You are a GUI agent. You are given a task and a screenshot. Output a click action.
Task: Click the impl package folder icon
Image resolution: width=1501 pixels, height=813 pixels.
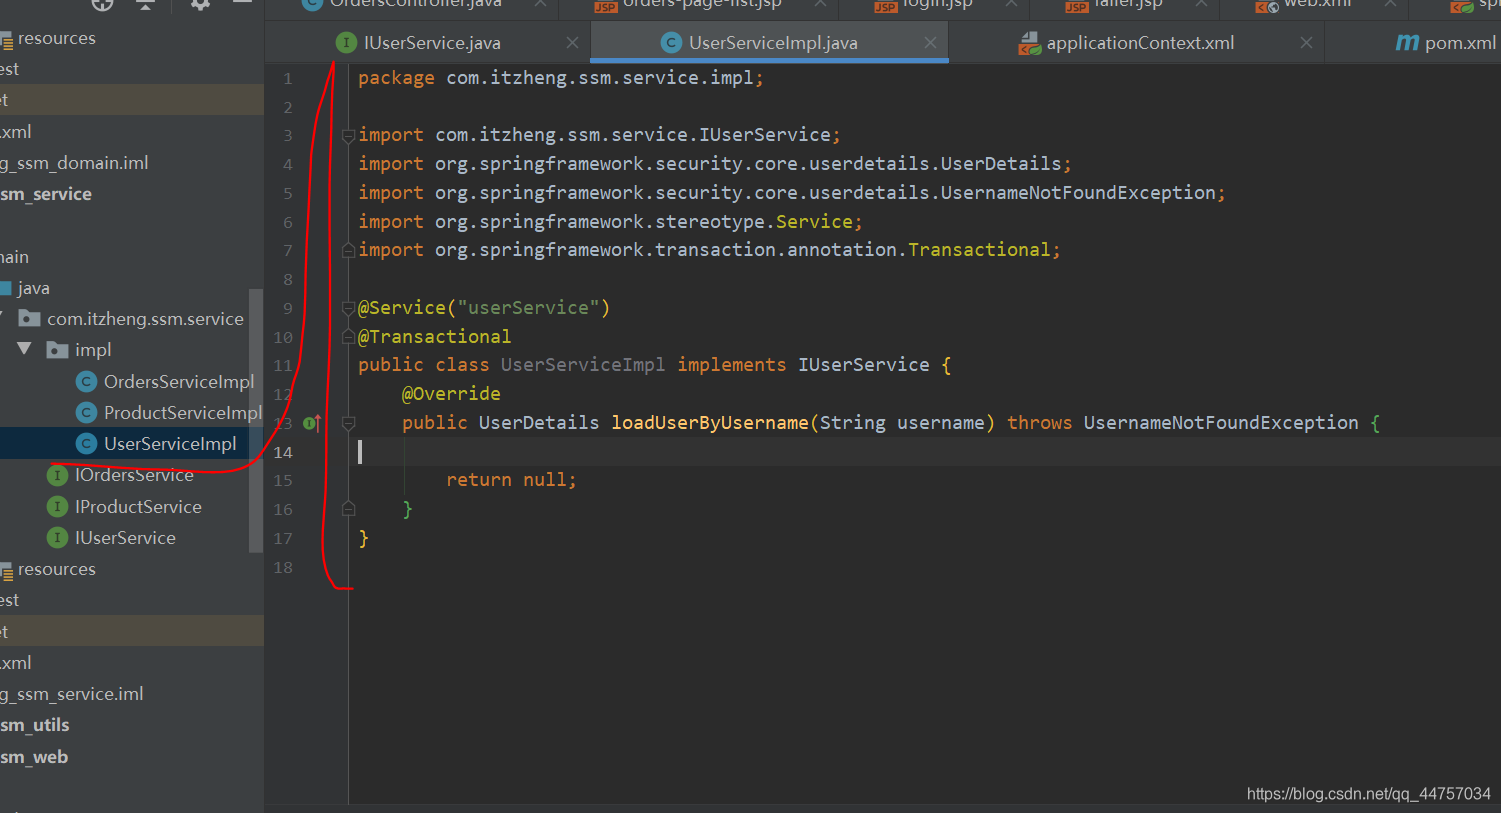pyautogui.click(x=58, y=350)
